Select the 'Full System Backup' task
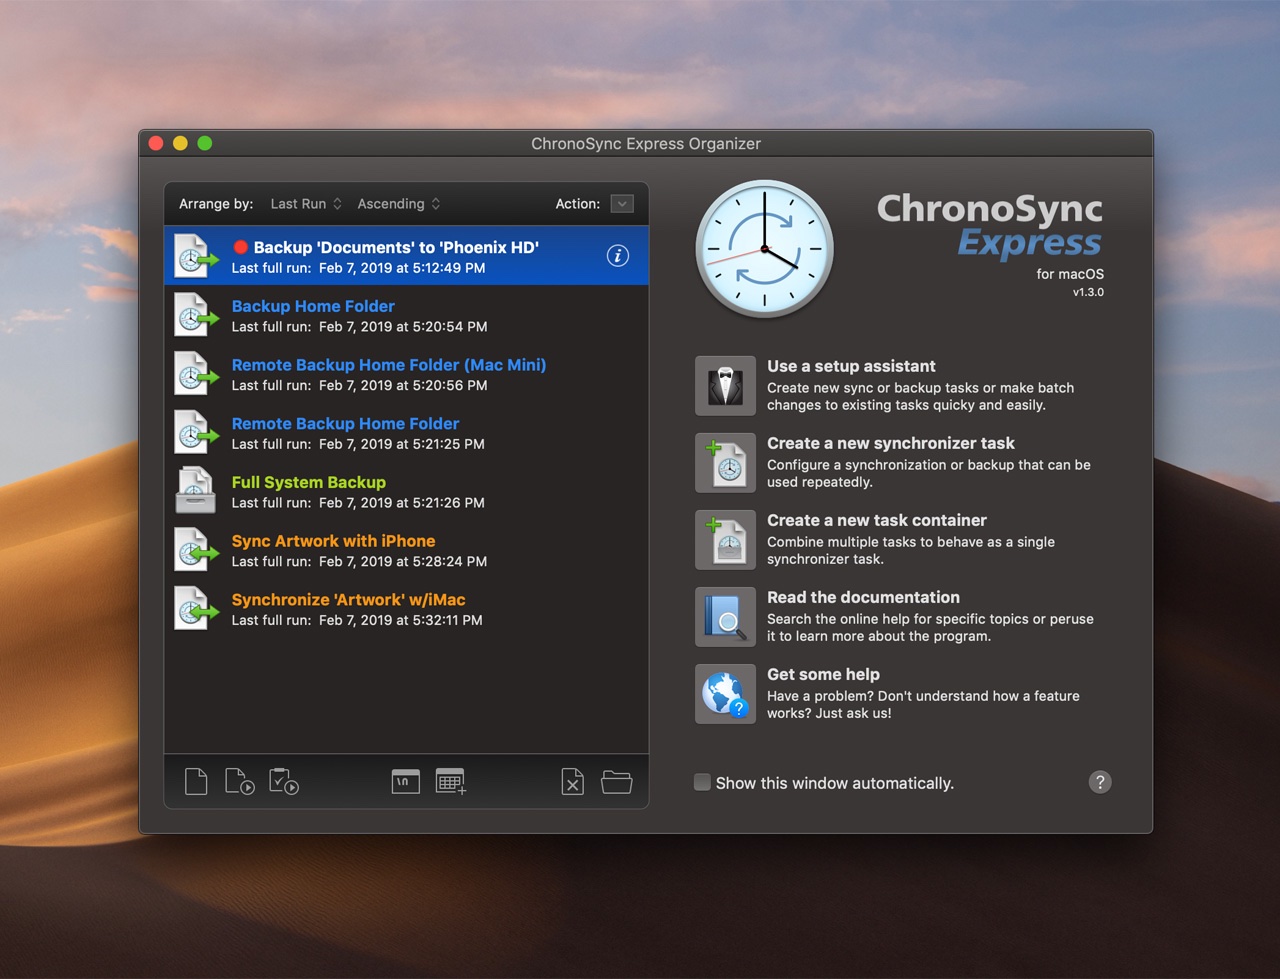 click(x=308, y=483)
